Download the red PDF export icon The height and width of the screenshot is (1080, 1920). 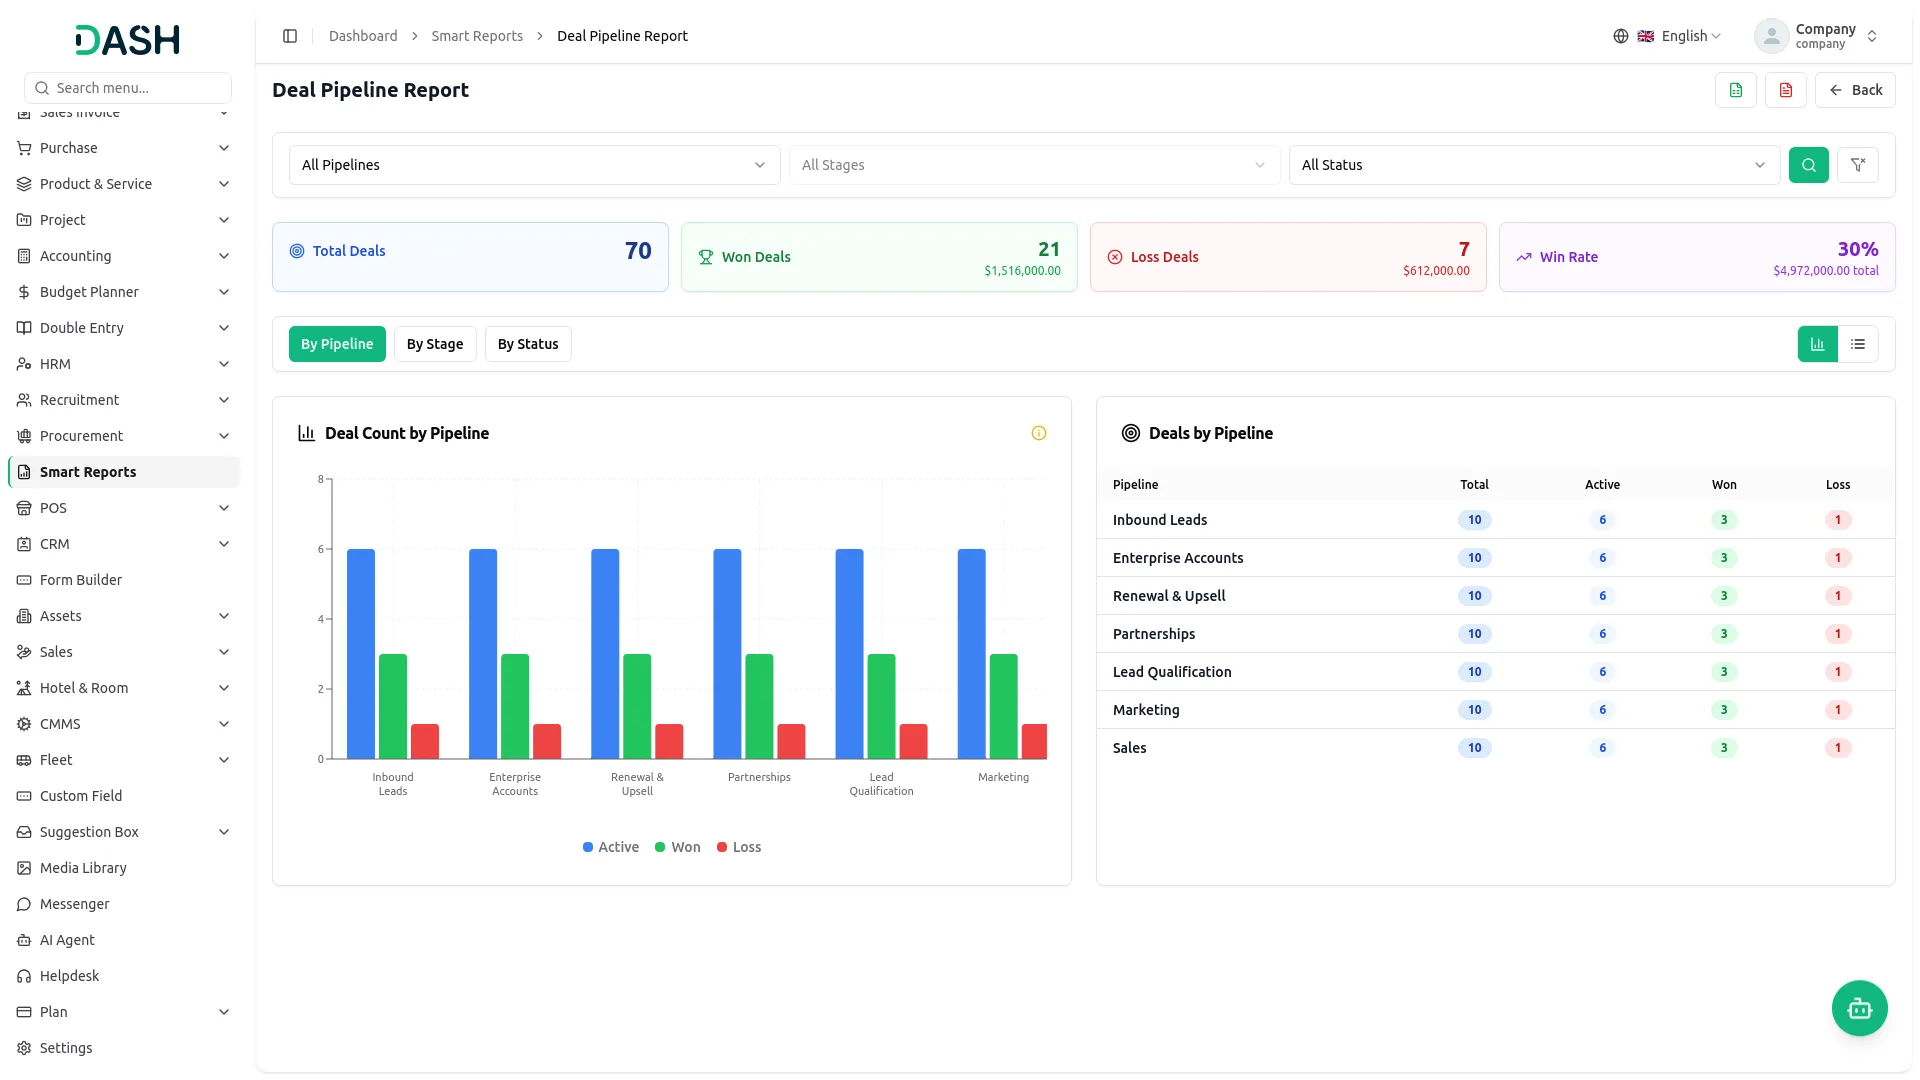tap(1786, 90)
